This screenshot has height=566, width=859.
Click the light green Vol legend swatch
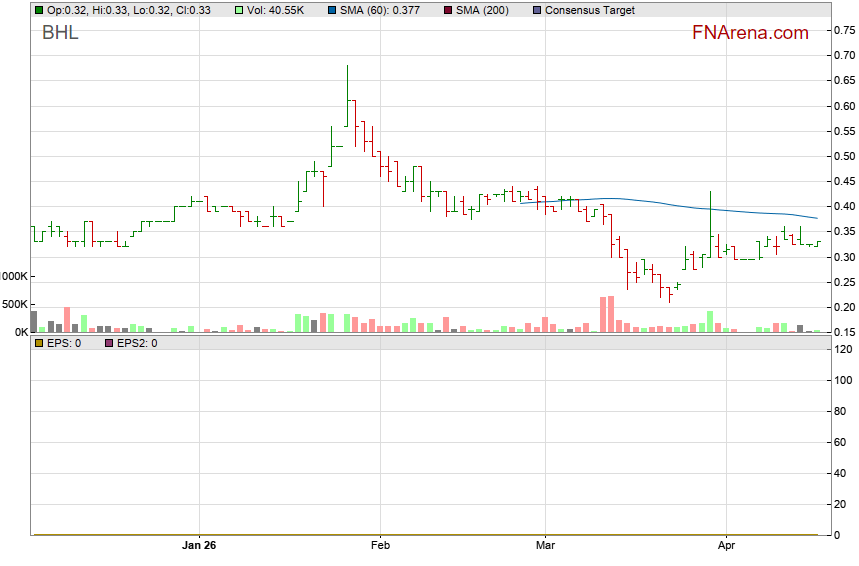(238, 11)
